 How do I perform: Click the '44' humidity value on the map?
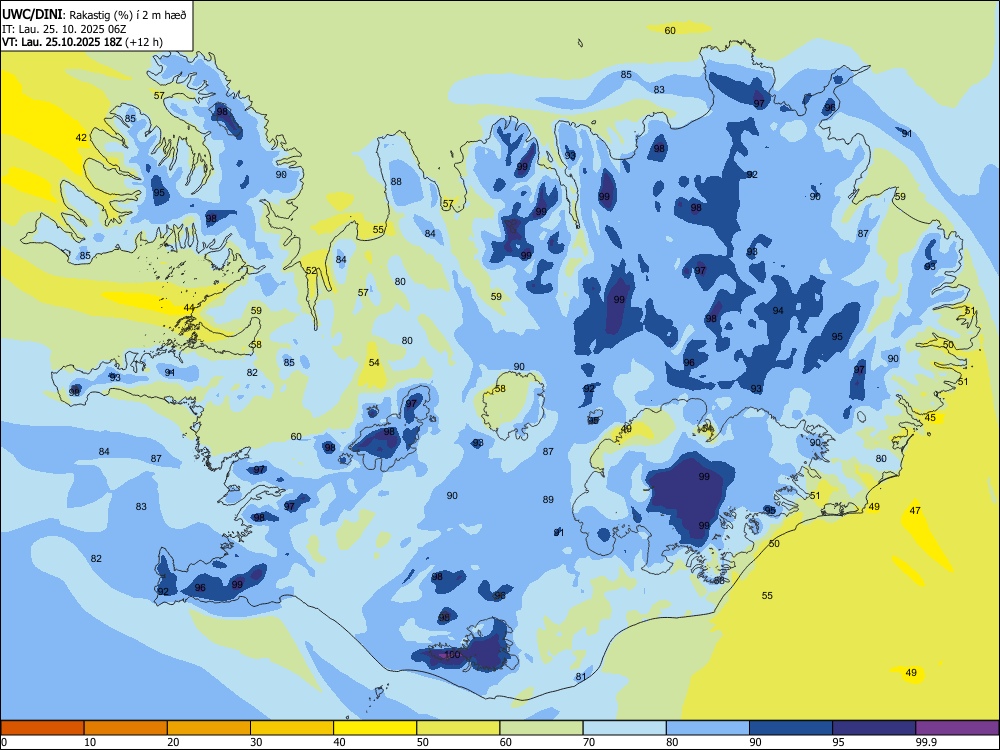189,307
